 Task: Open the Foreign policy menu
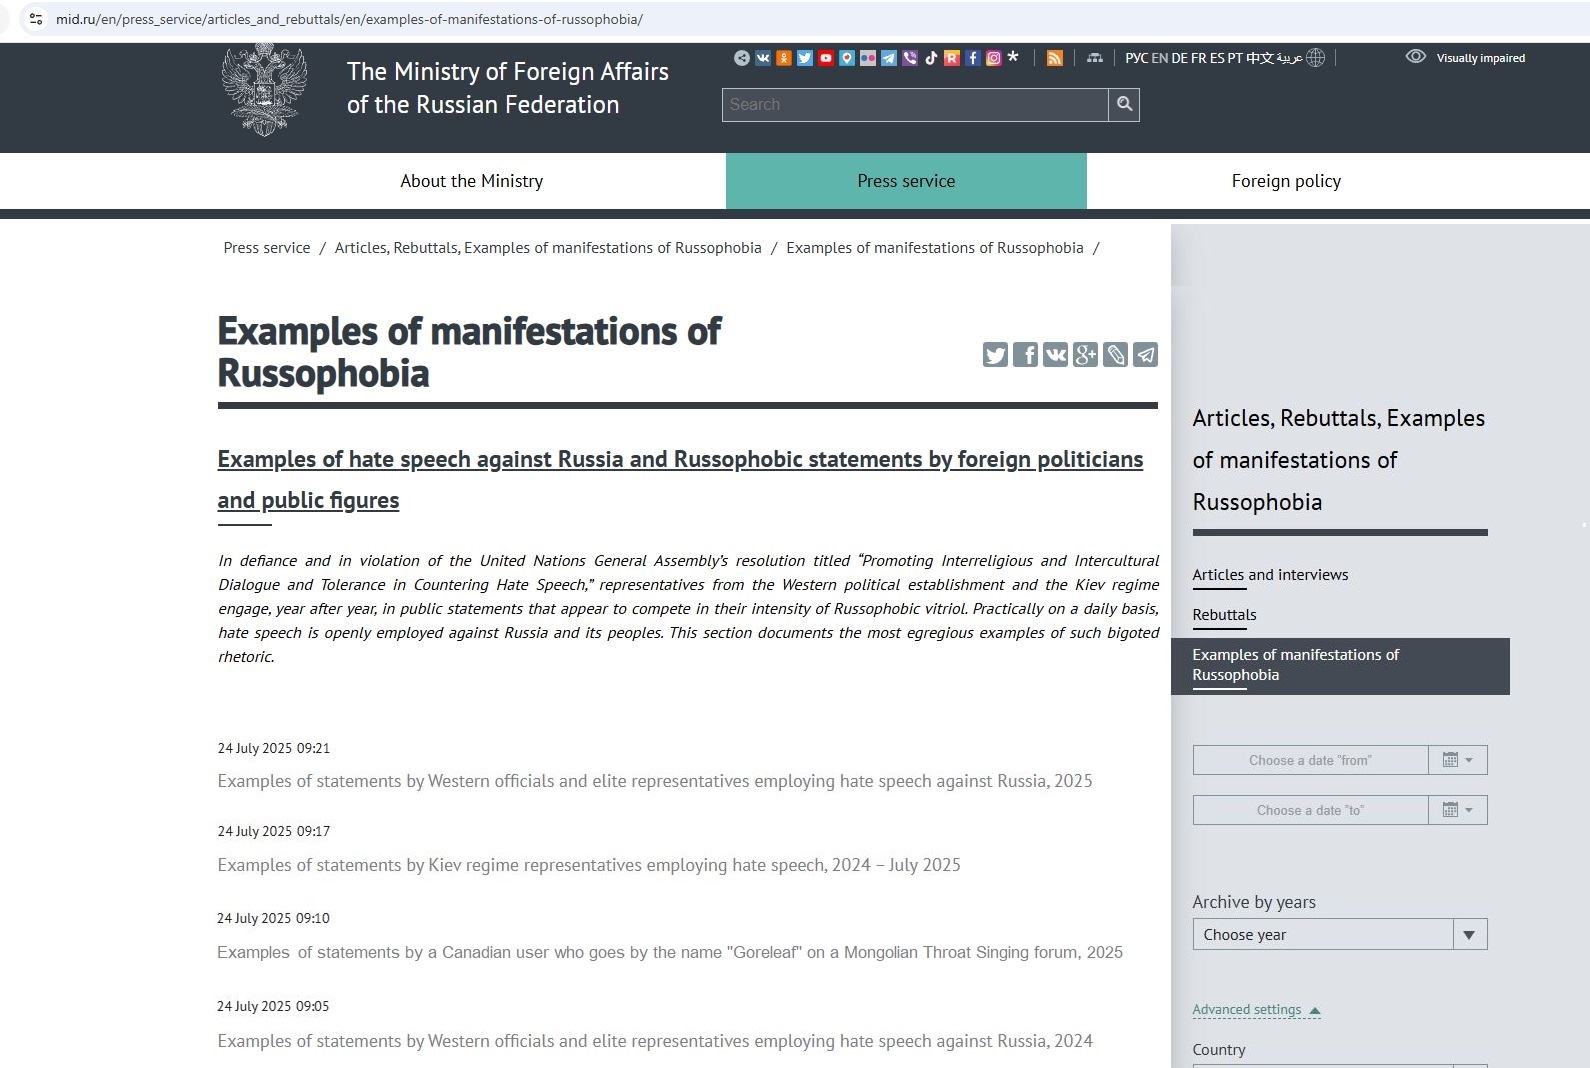pos(1286,181)
